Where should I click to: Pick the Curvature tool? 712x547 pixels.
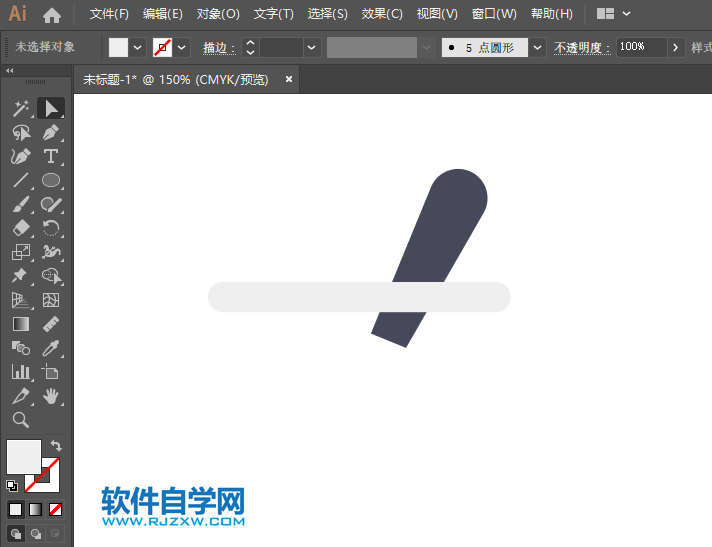(x=21, y=157)
